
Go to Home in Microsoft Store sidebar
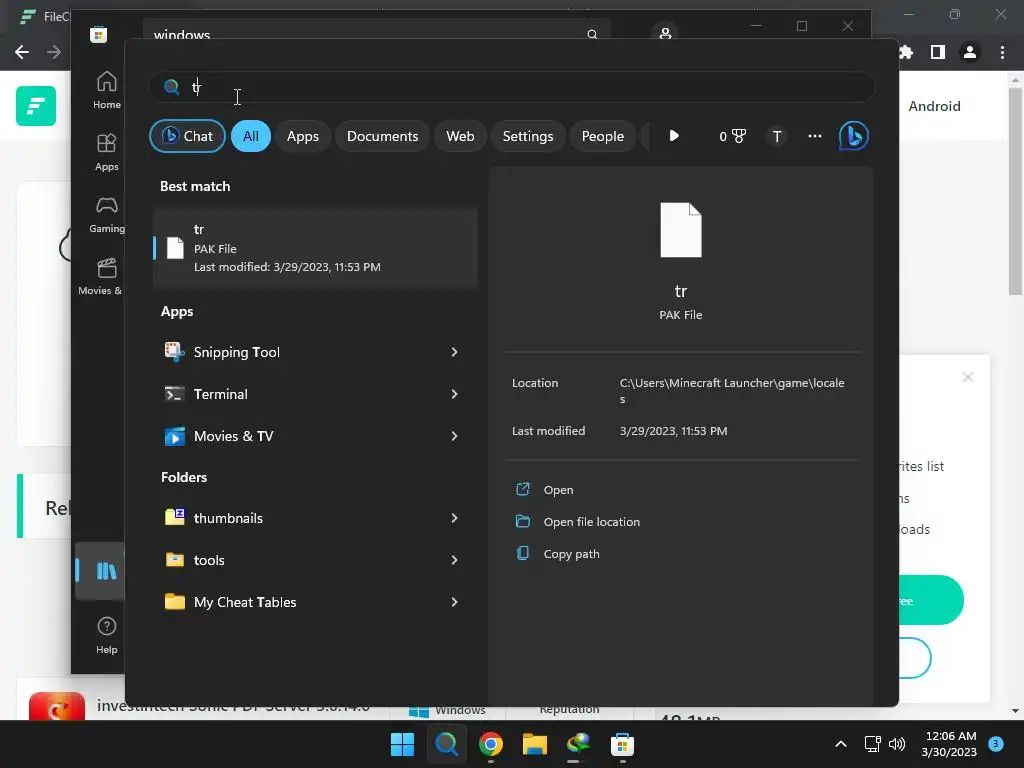106,90
